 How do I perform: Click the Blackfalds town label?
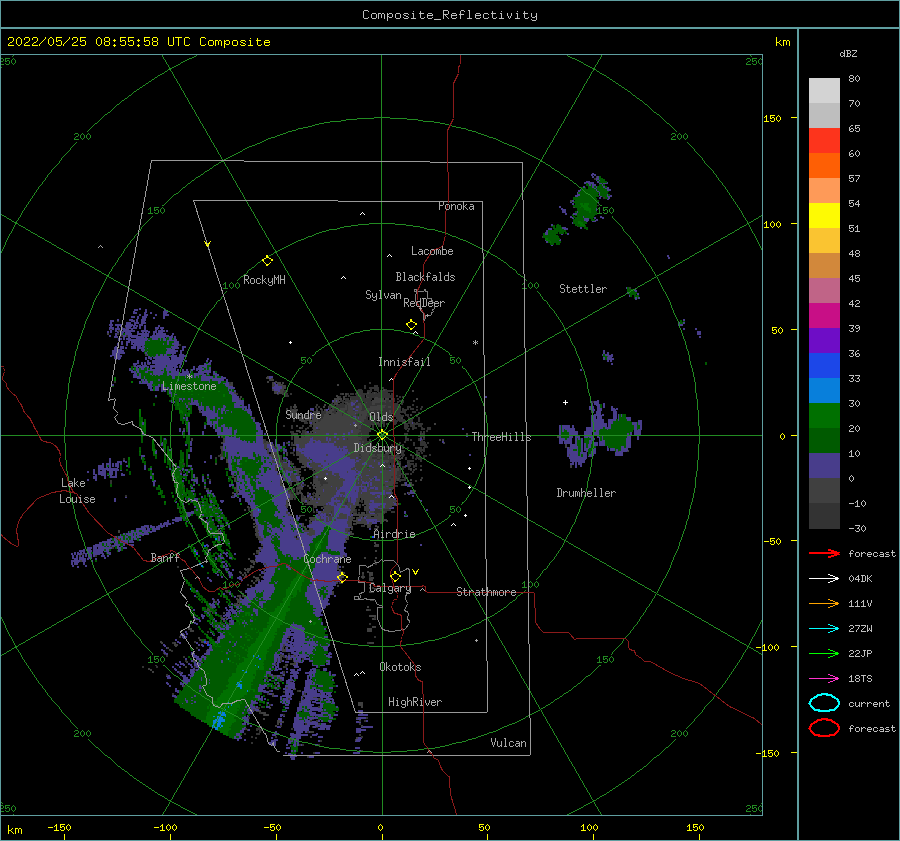(425, 277)
